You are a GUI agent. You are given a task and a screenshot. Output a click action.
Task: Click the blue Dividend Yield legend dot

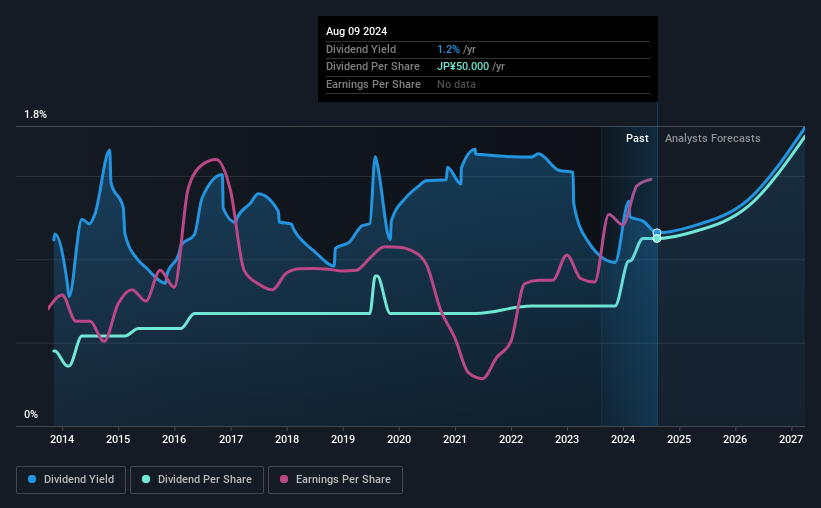click(32, 479)
